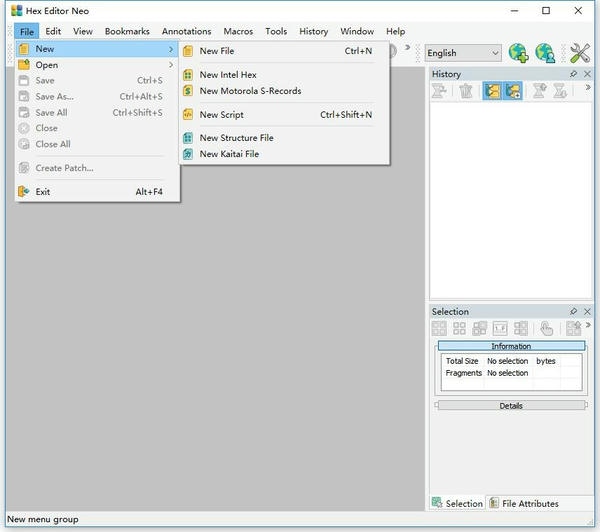Click the empty squares selection icon

tap(459, 328)
